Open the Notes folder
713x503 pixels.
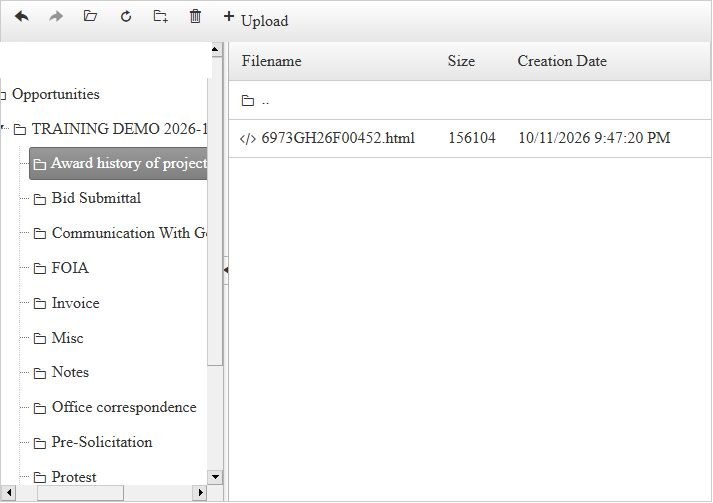coord(70,372)
